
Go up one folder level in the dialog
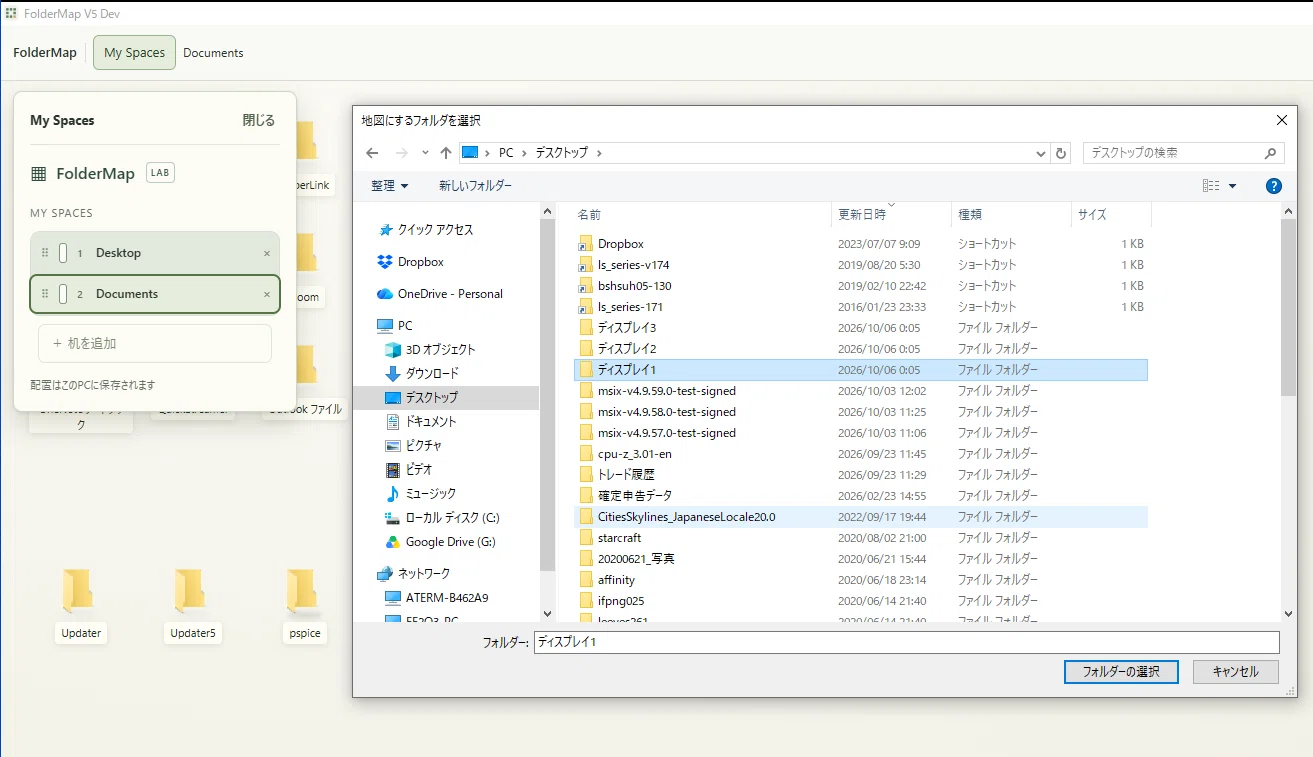[446, 153]
